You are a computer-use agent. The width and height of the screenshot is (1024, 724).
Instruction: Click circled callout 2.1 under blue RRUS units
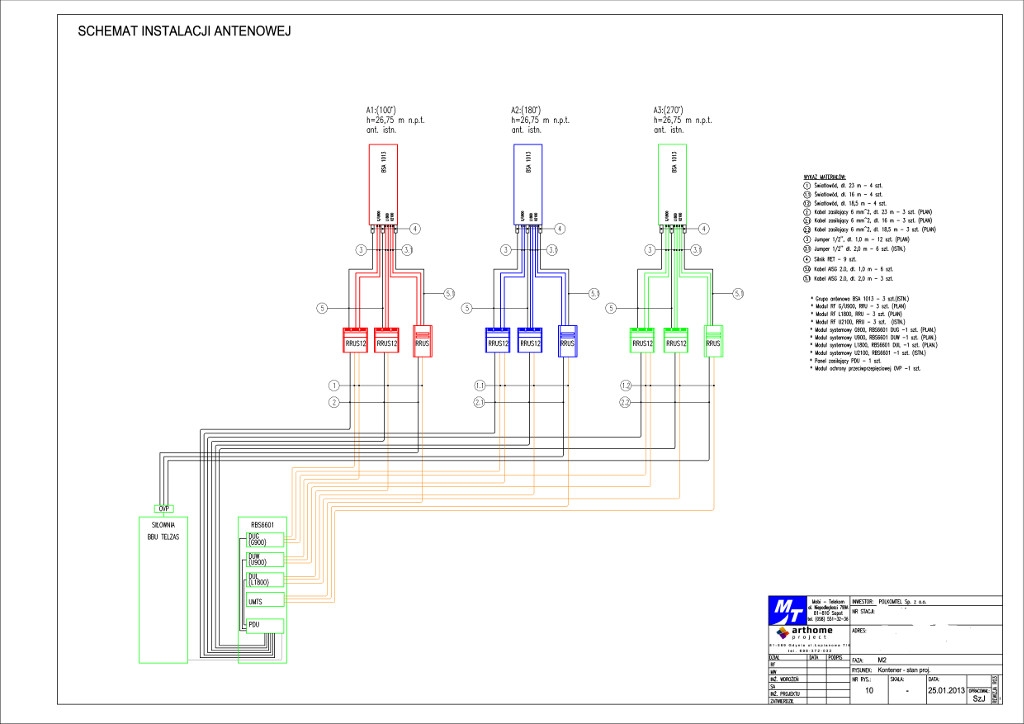(480, 402)
